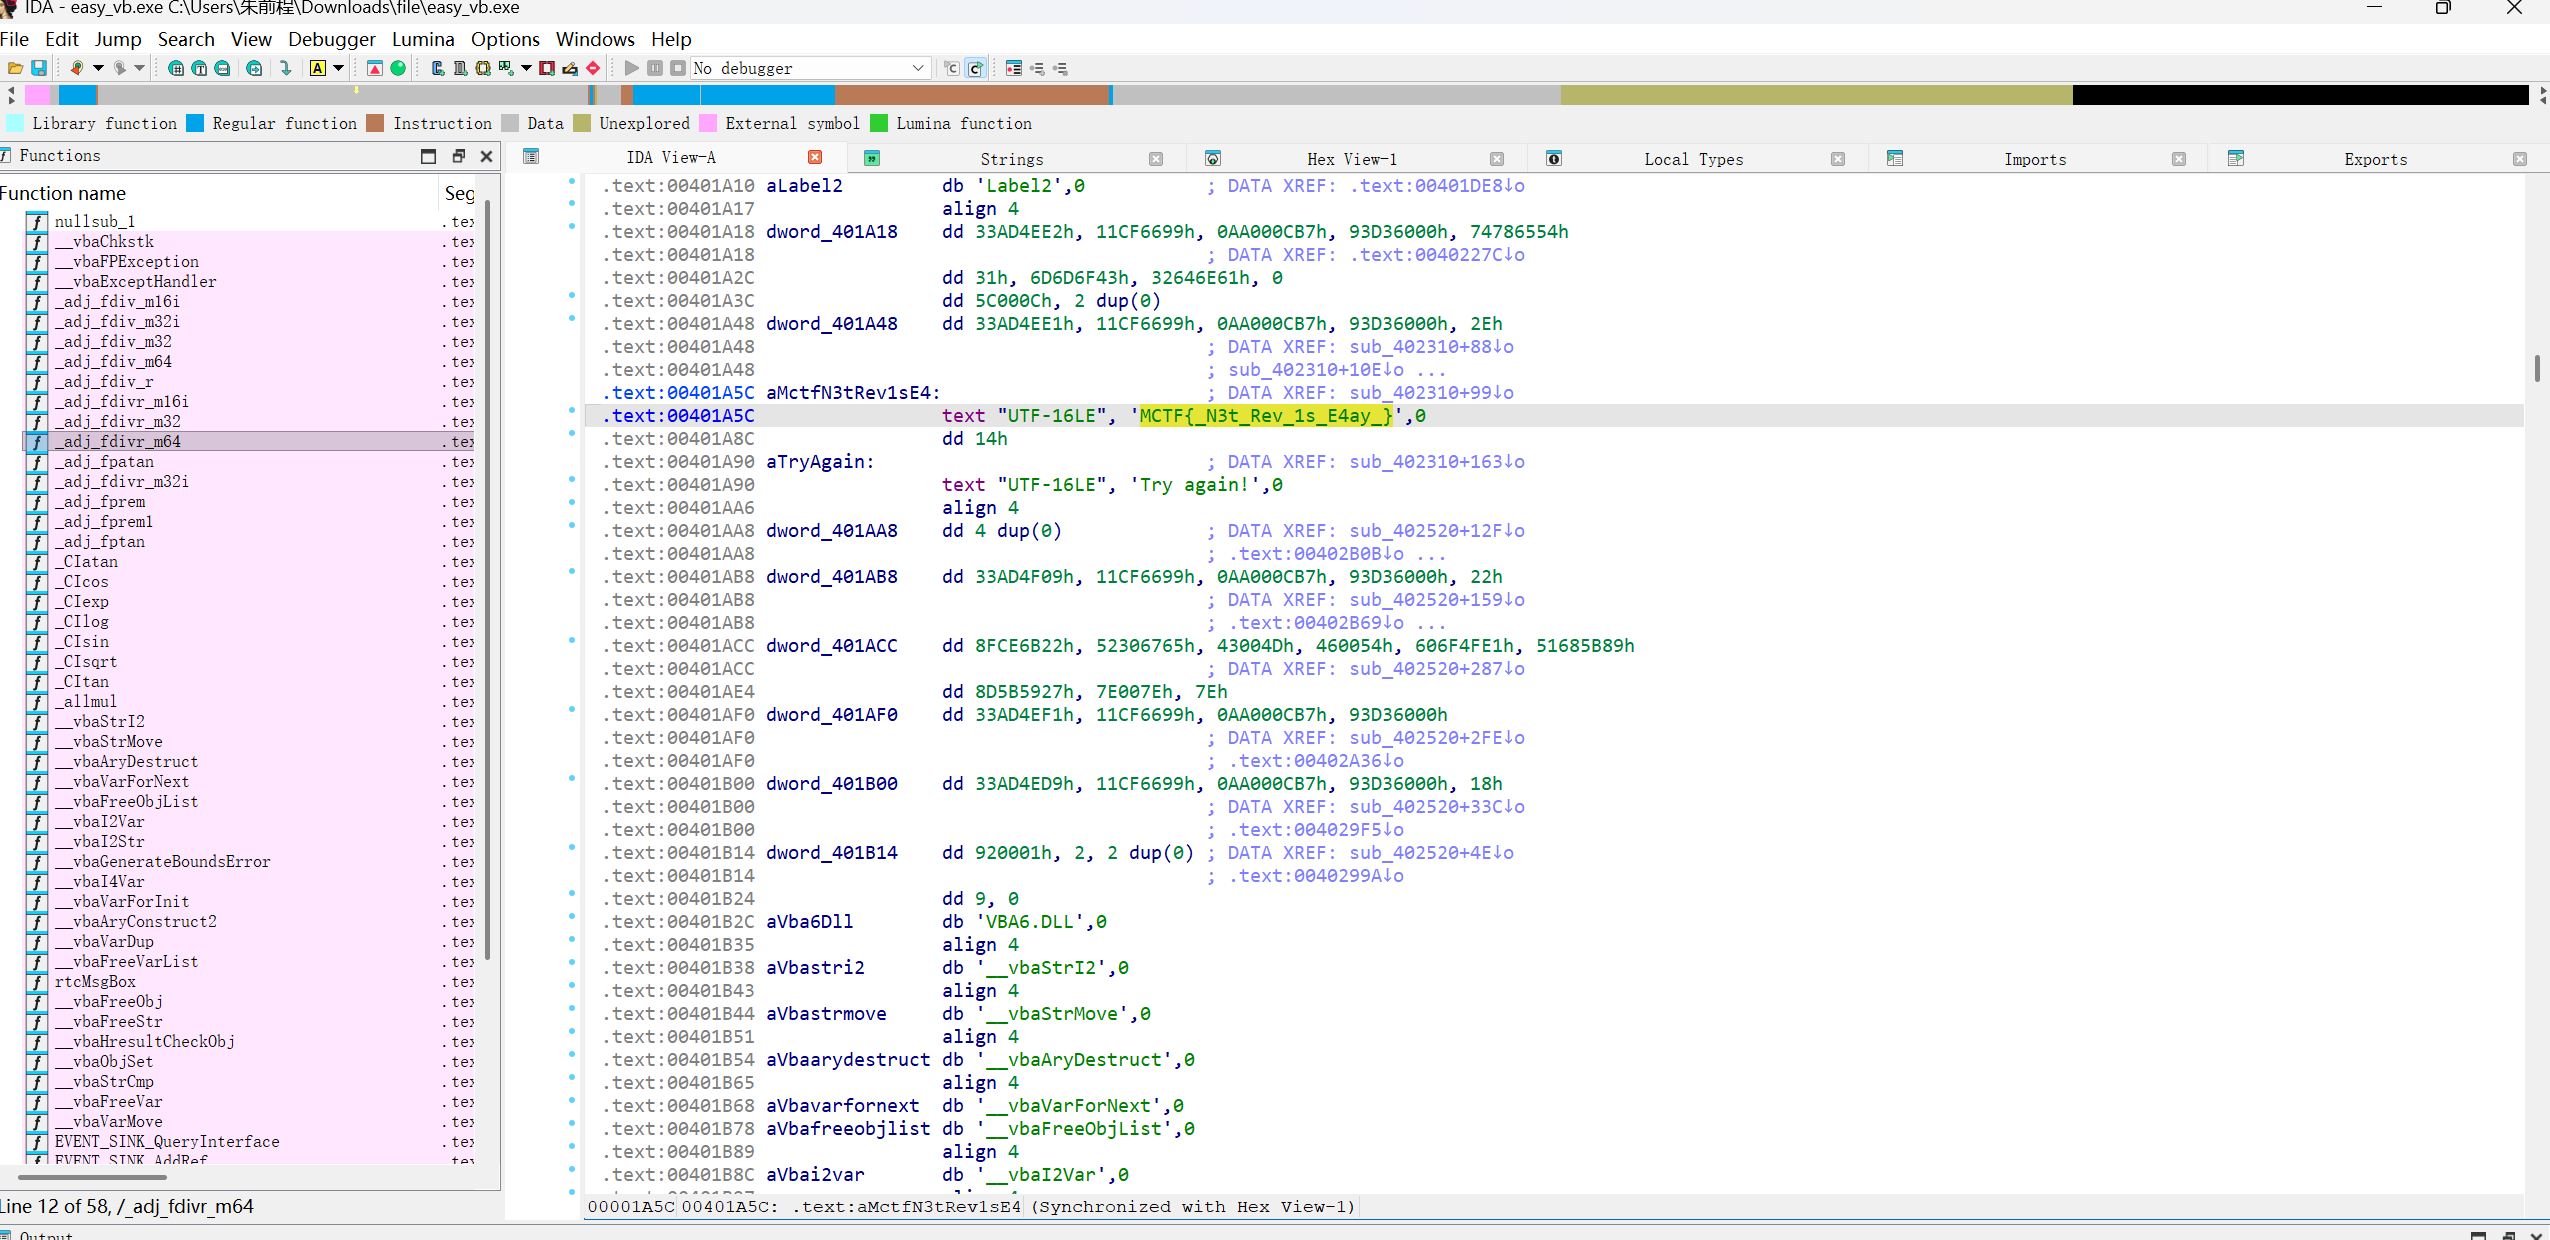Close the IDA View-A tab
The image size is (2550, 1240).
pyautogui.click(x=815, y=157)
